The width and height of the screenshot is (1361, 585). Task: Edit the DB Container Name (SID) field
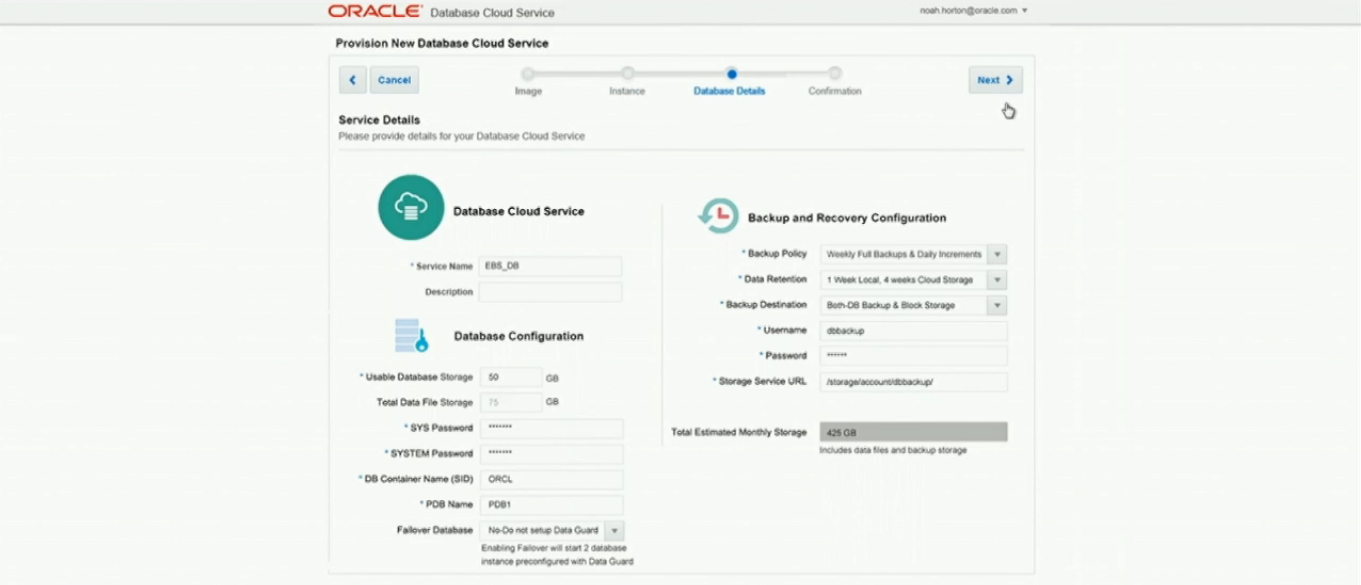pos(551,479)
